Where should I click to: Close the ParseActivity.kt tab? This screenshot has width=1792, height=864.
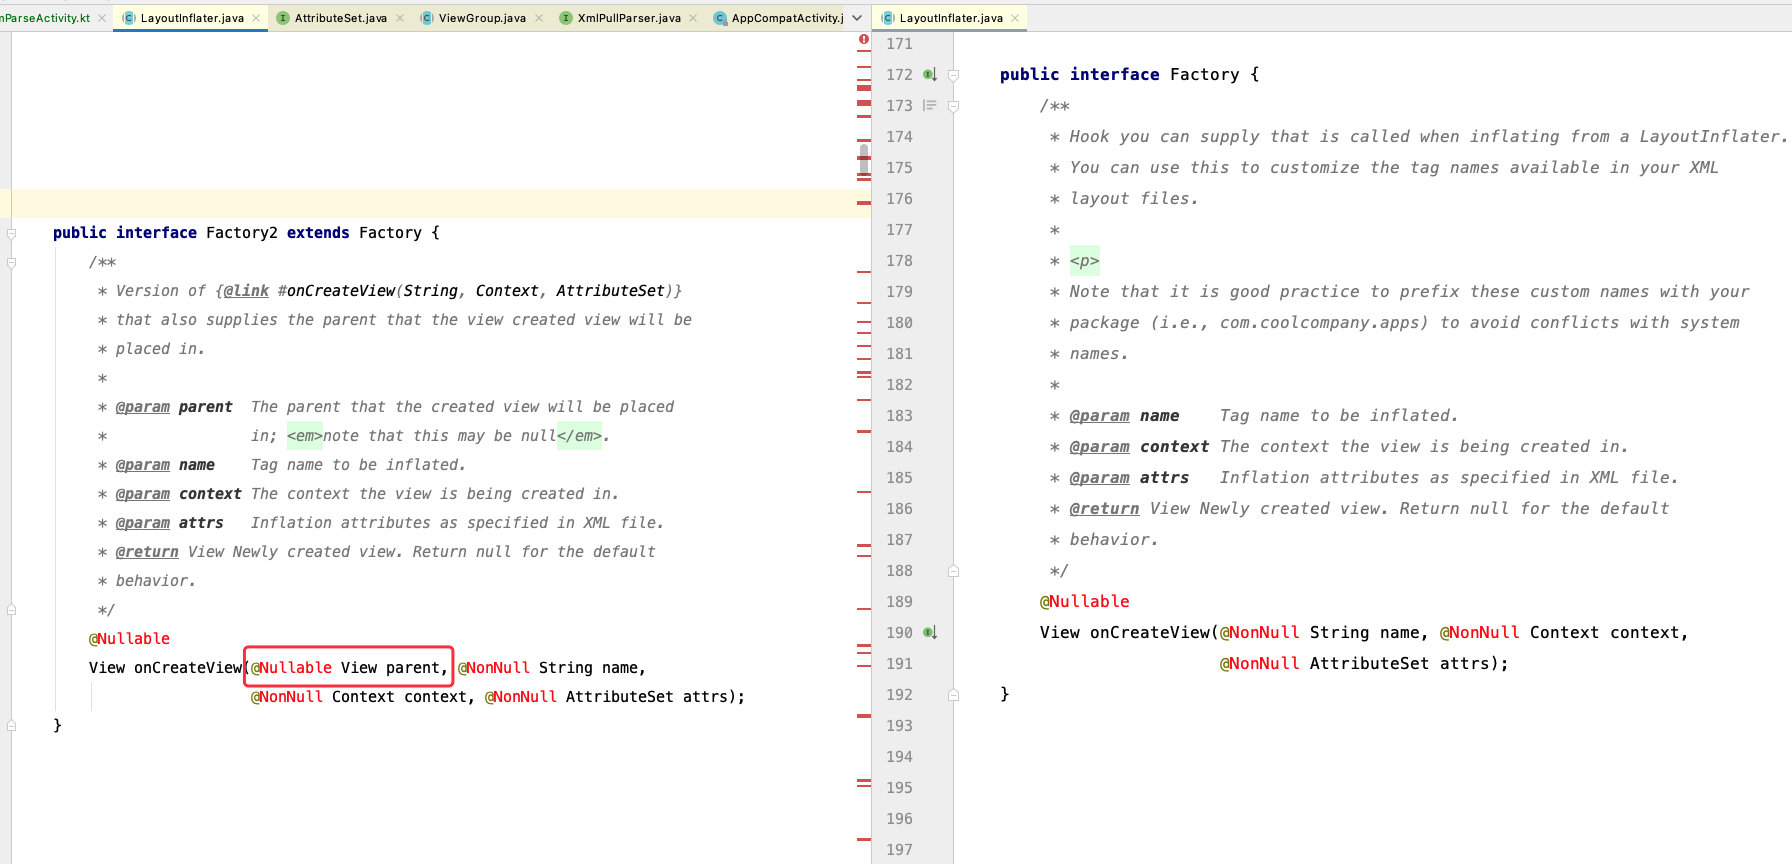click(102, 18)
